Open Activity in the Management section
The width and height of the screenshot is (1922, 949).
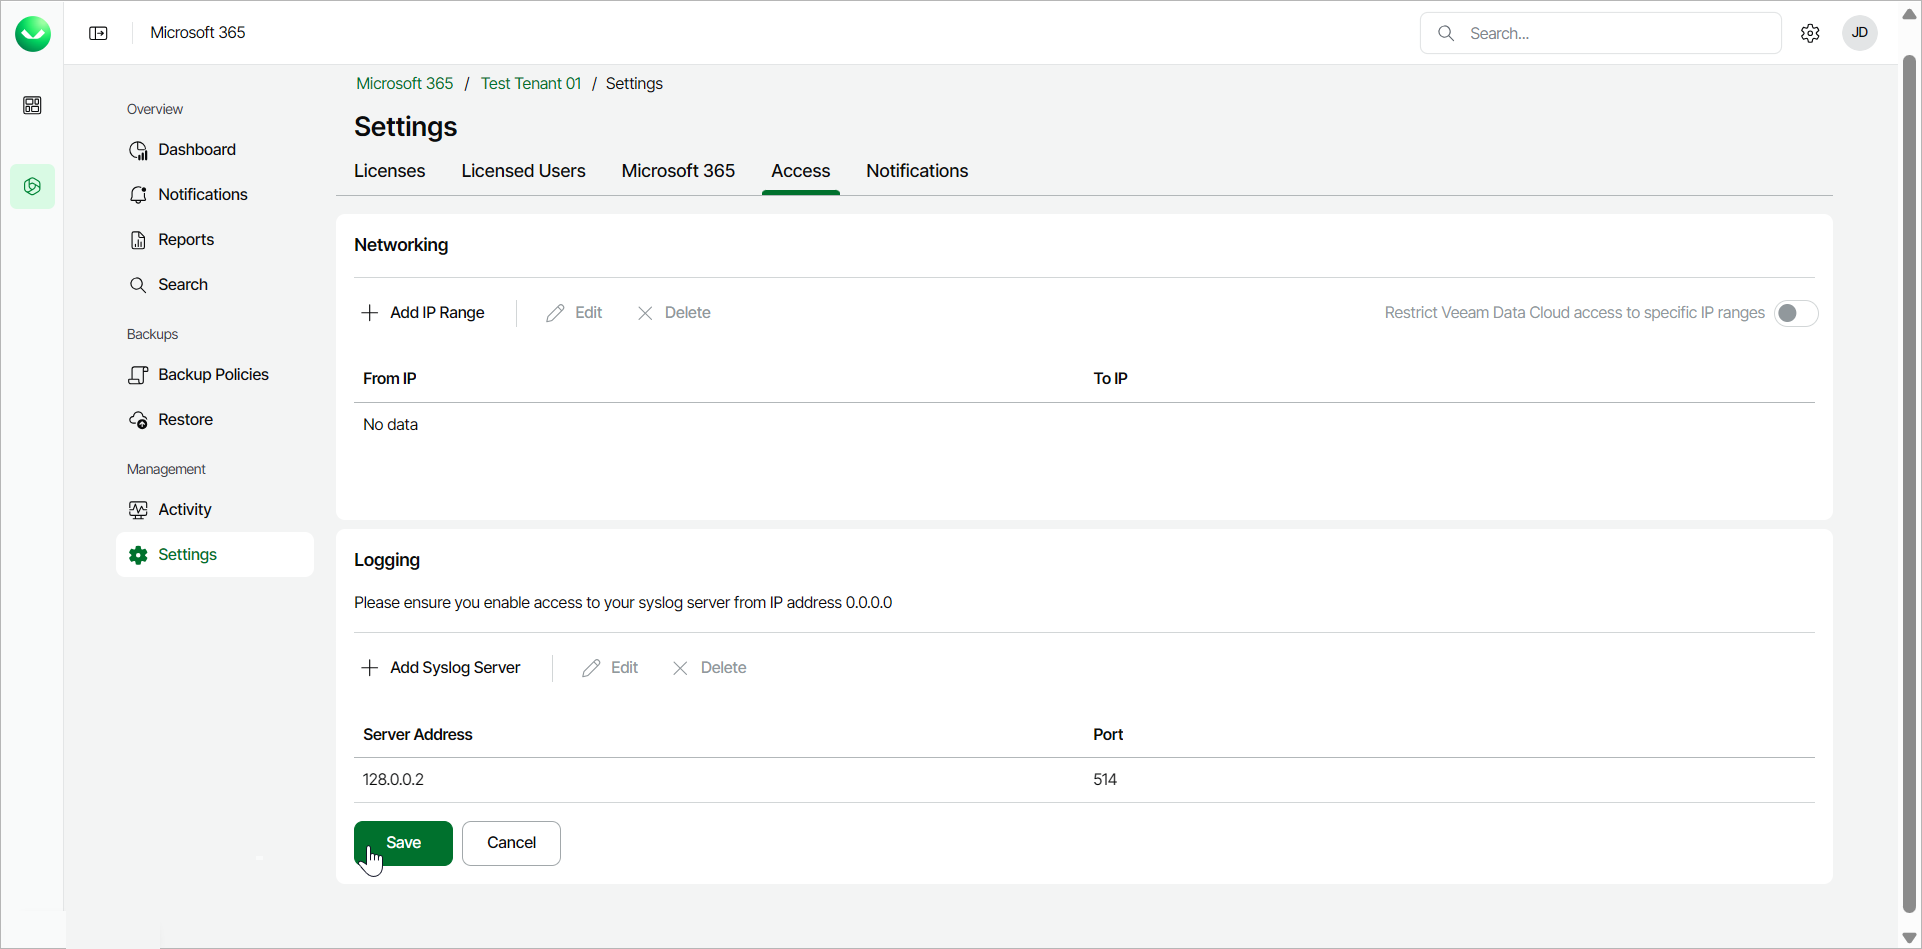click(184, 510)
